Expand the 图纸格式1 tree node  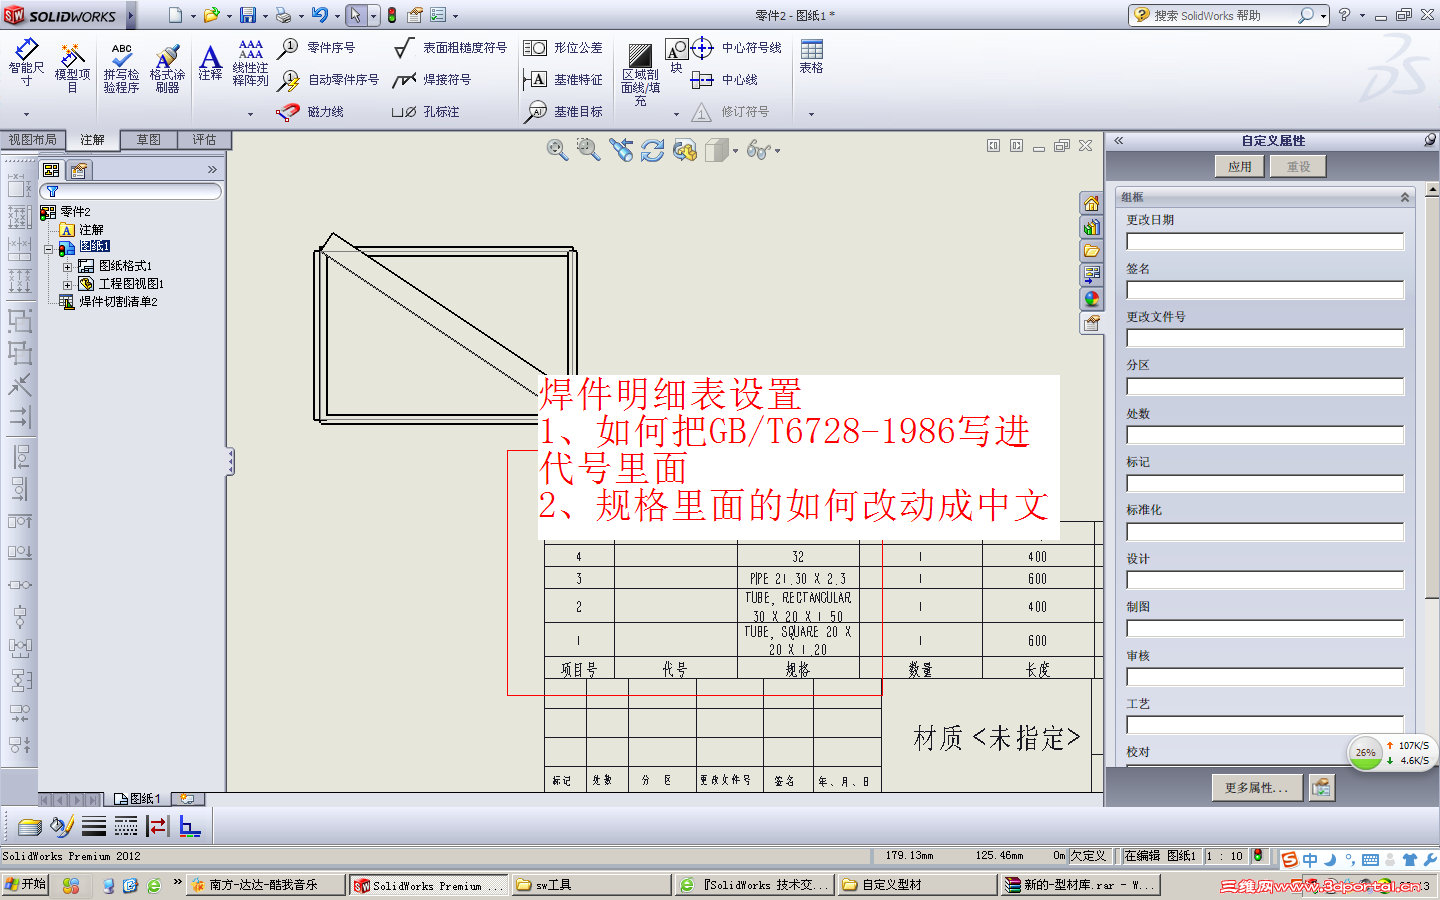click(67, 267)
